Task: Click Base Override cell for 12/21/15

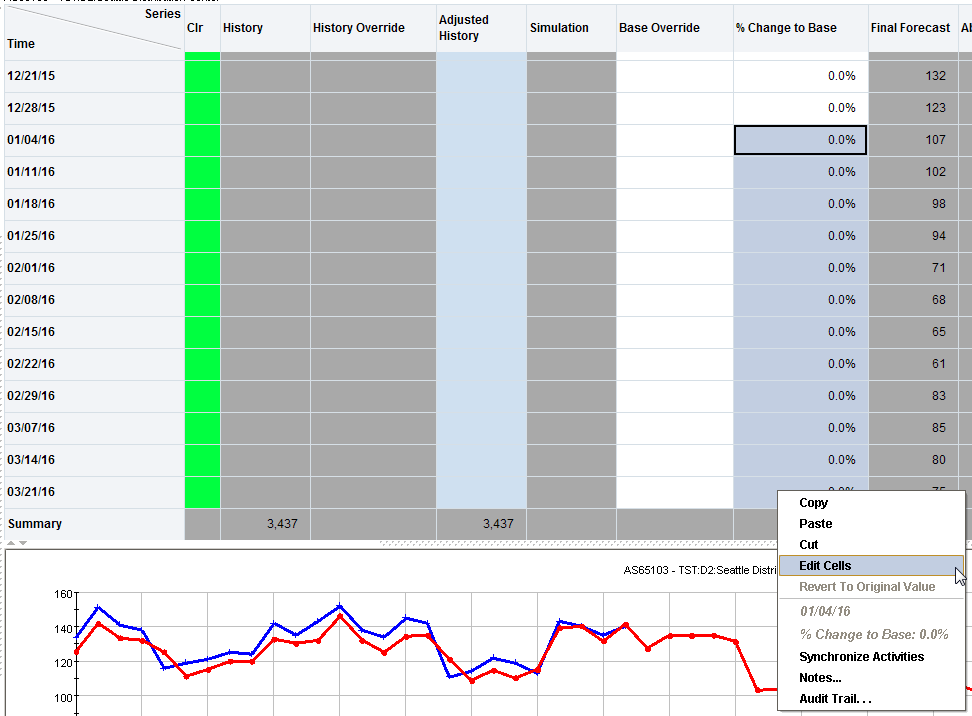Action: pyautogui.click(x=674, y=76)
